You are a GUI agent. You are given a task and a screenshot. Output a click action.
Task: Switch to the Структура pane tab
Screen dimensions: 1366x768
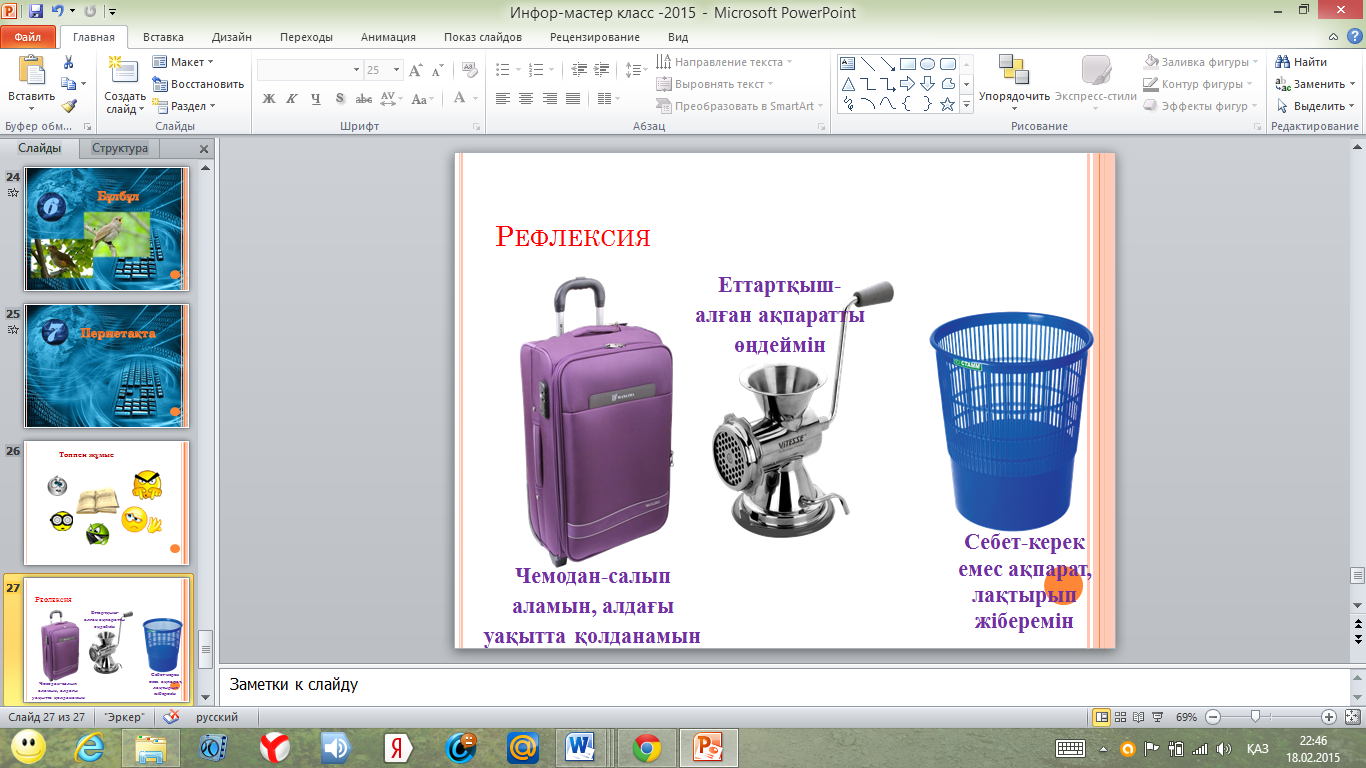[x=120, y=148]
